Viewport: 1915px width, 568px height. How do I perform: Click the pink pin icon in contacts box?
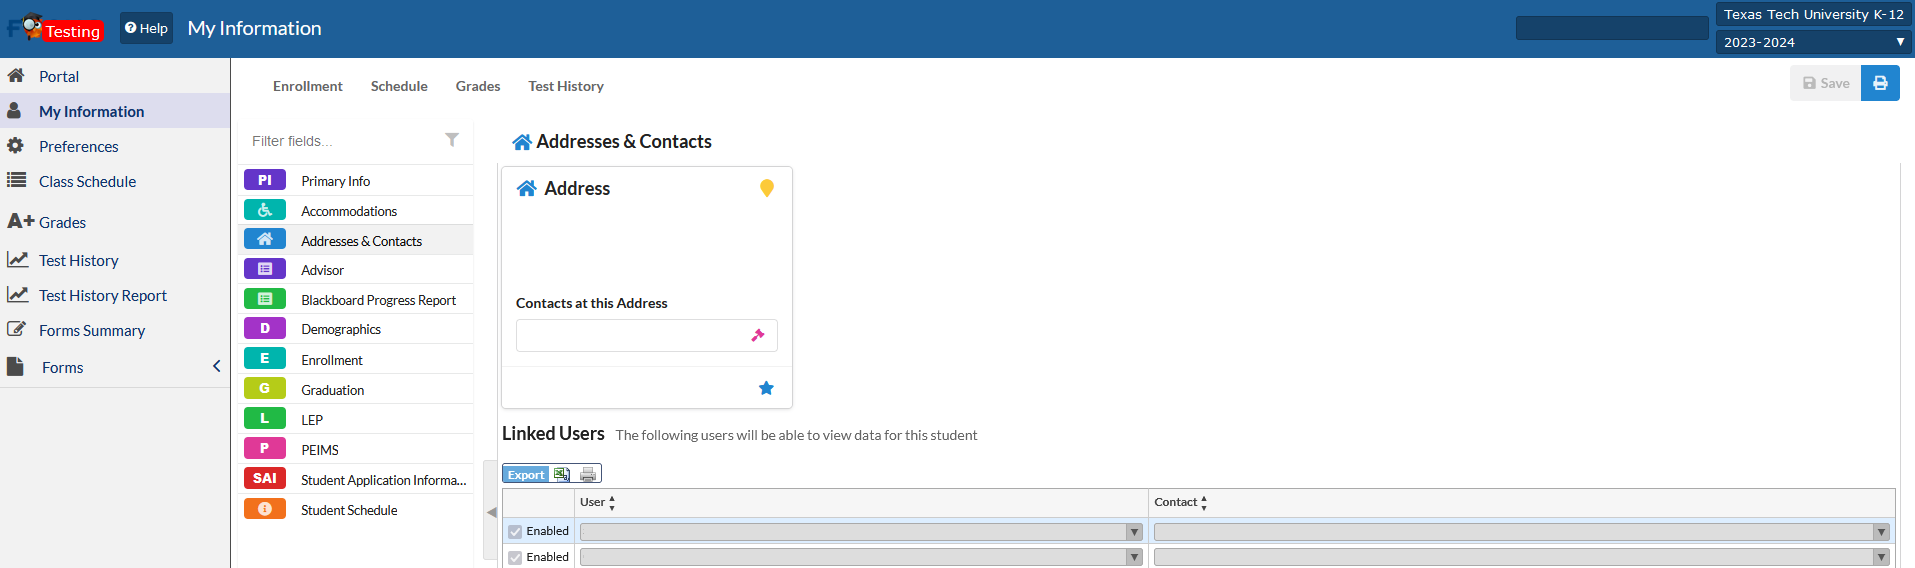coord(758,336)
